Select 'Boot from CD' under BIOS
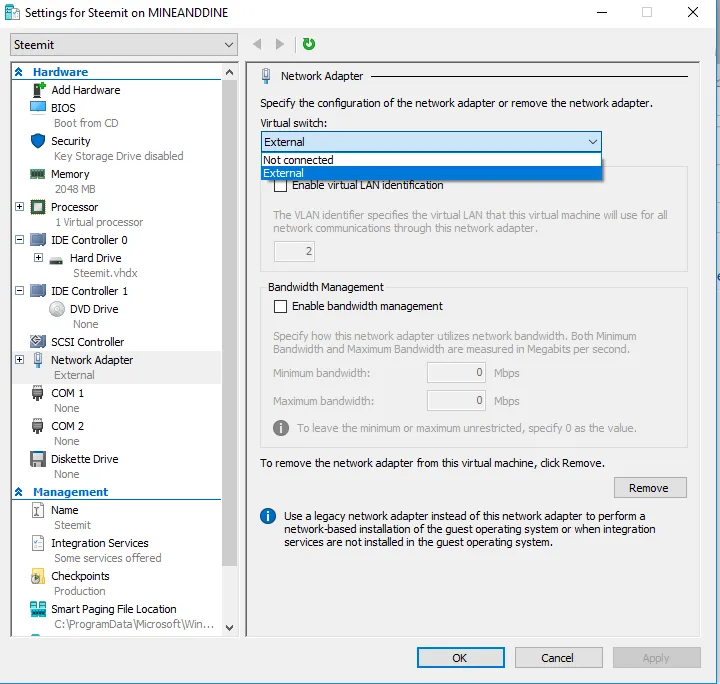Viewport: 720px width, 684px height. 86,123
